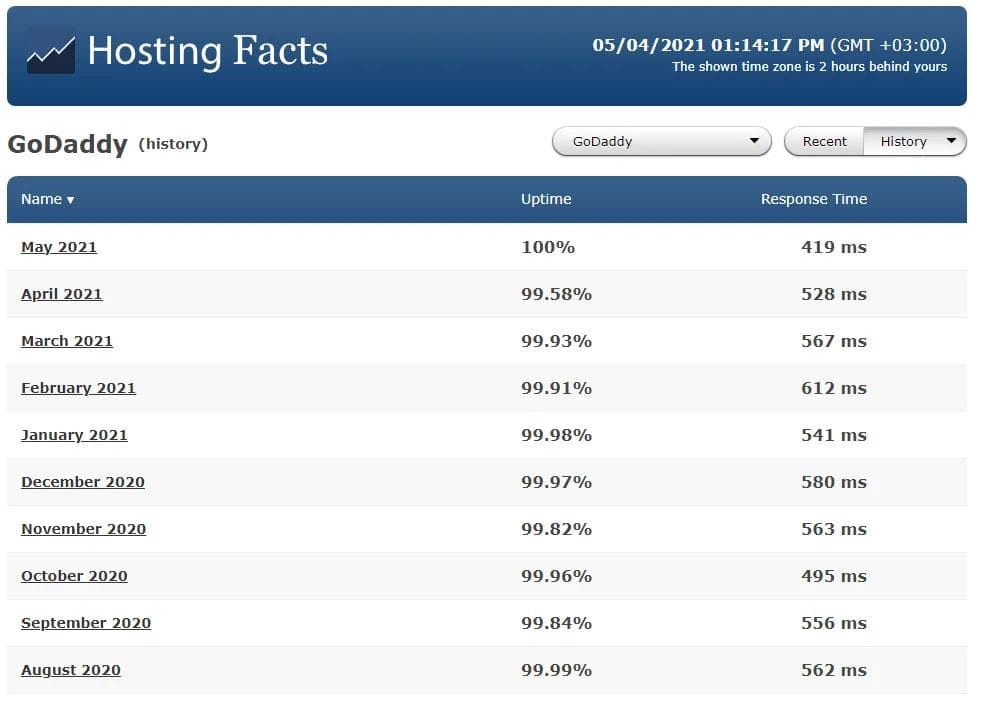
Task: Switch to the Recent view tab
Action: (x=824, y=142)
